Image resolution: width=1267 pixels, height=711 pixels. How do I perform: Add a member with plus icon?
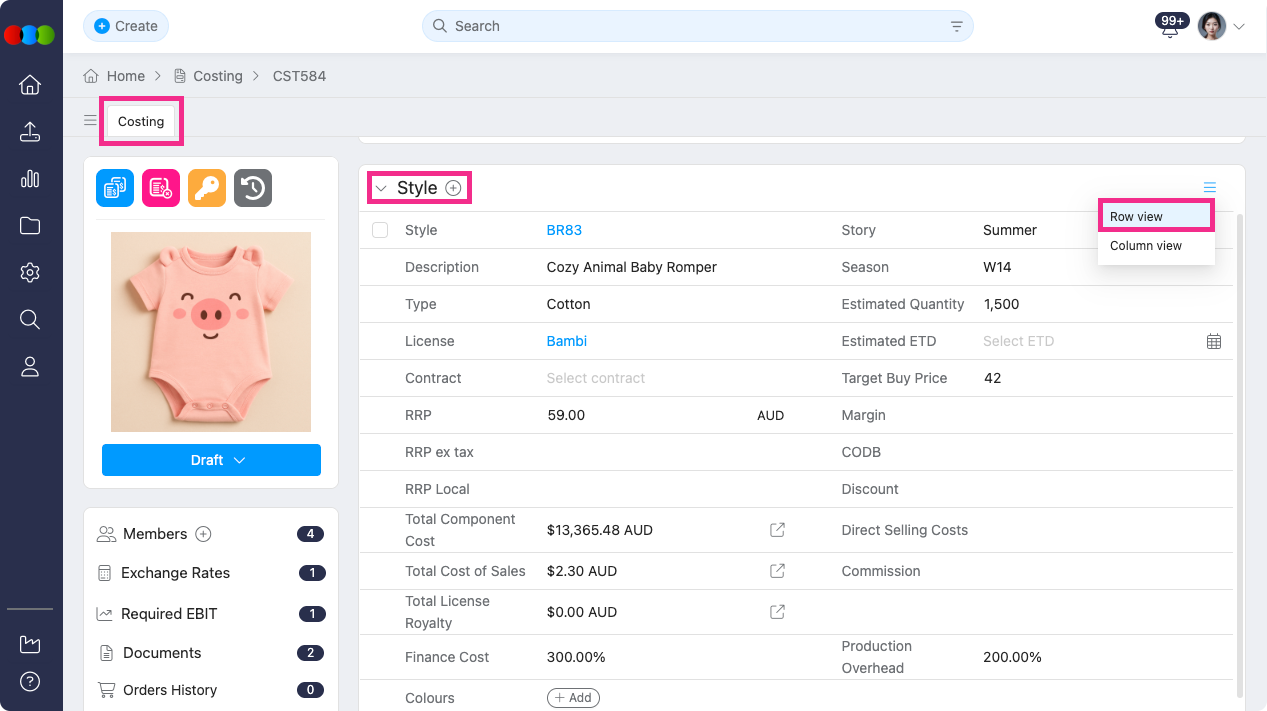coord(203,534)
